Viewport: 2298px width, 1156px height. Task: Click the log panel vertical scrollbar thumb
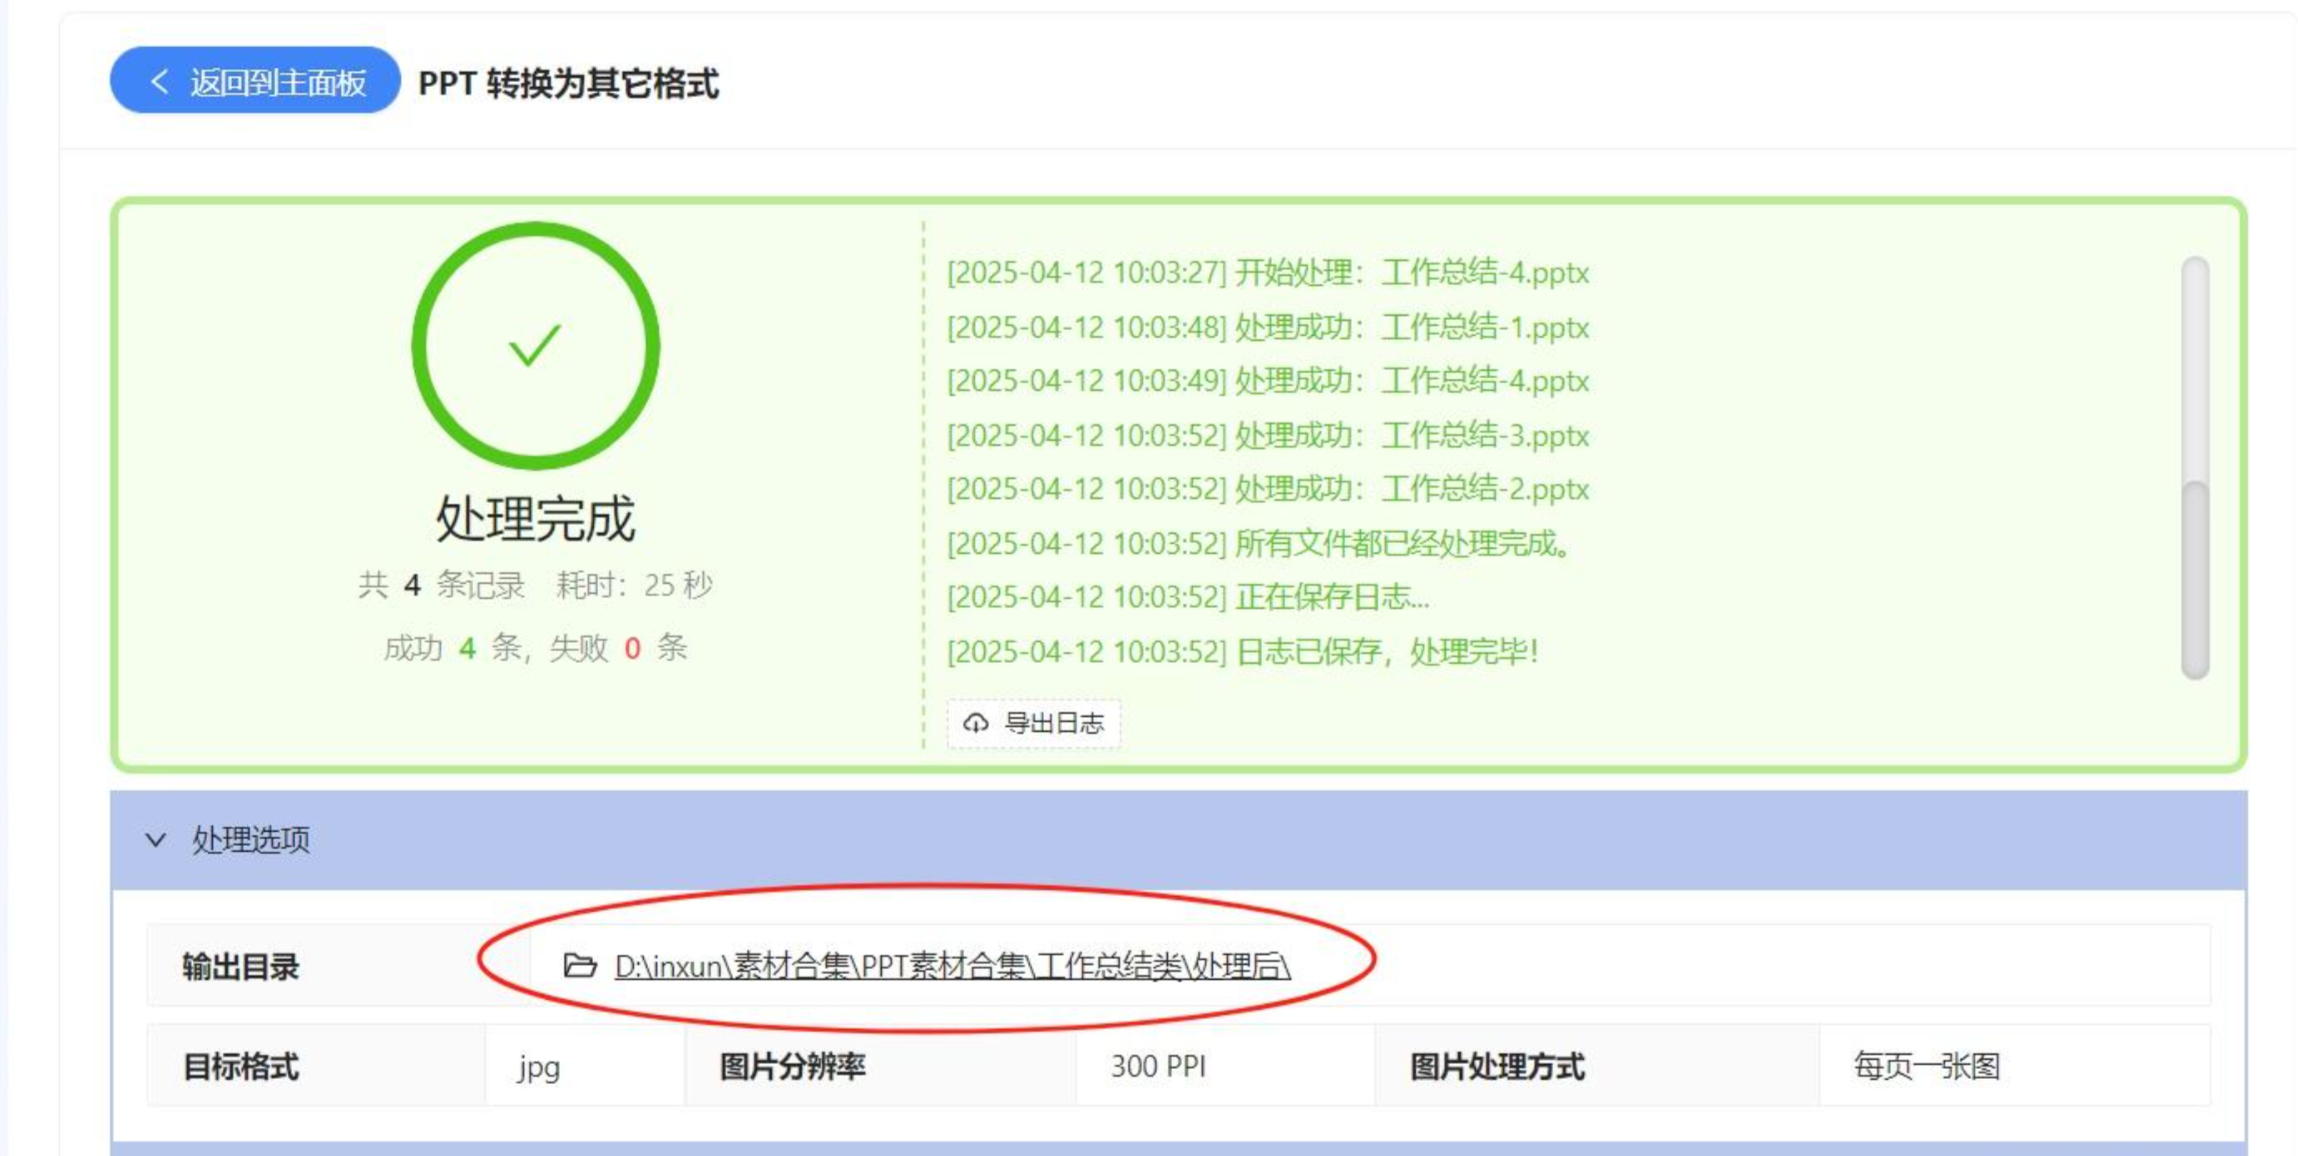click(x=2194, y=580)
